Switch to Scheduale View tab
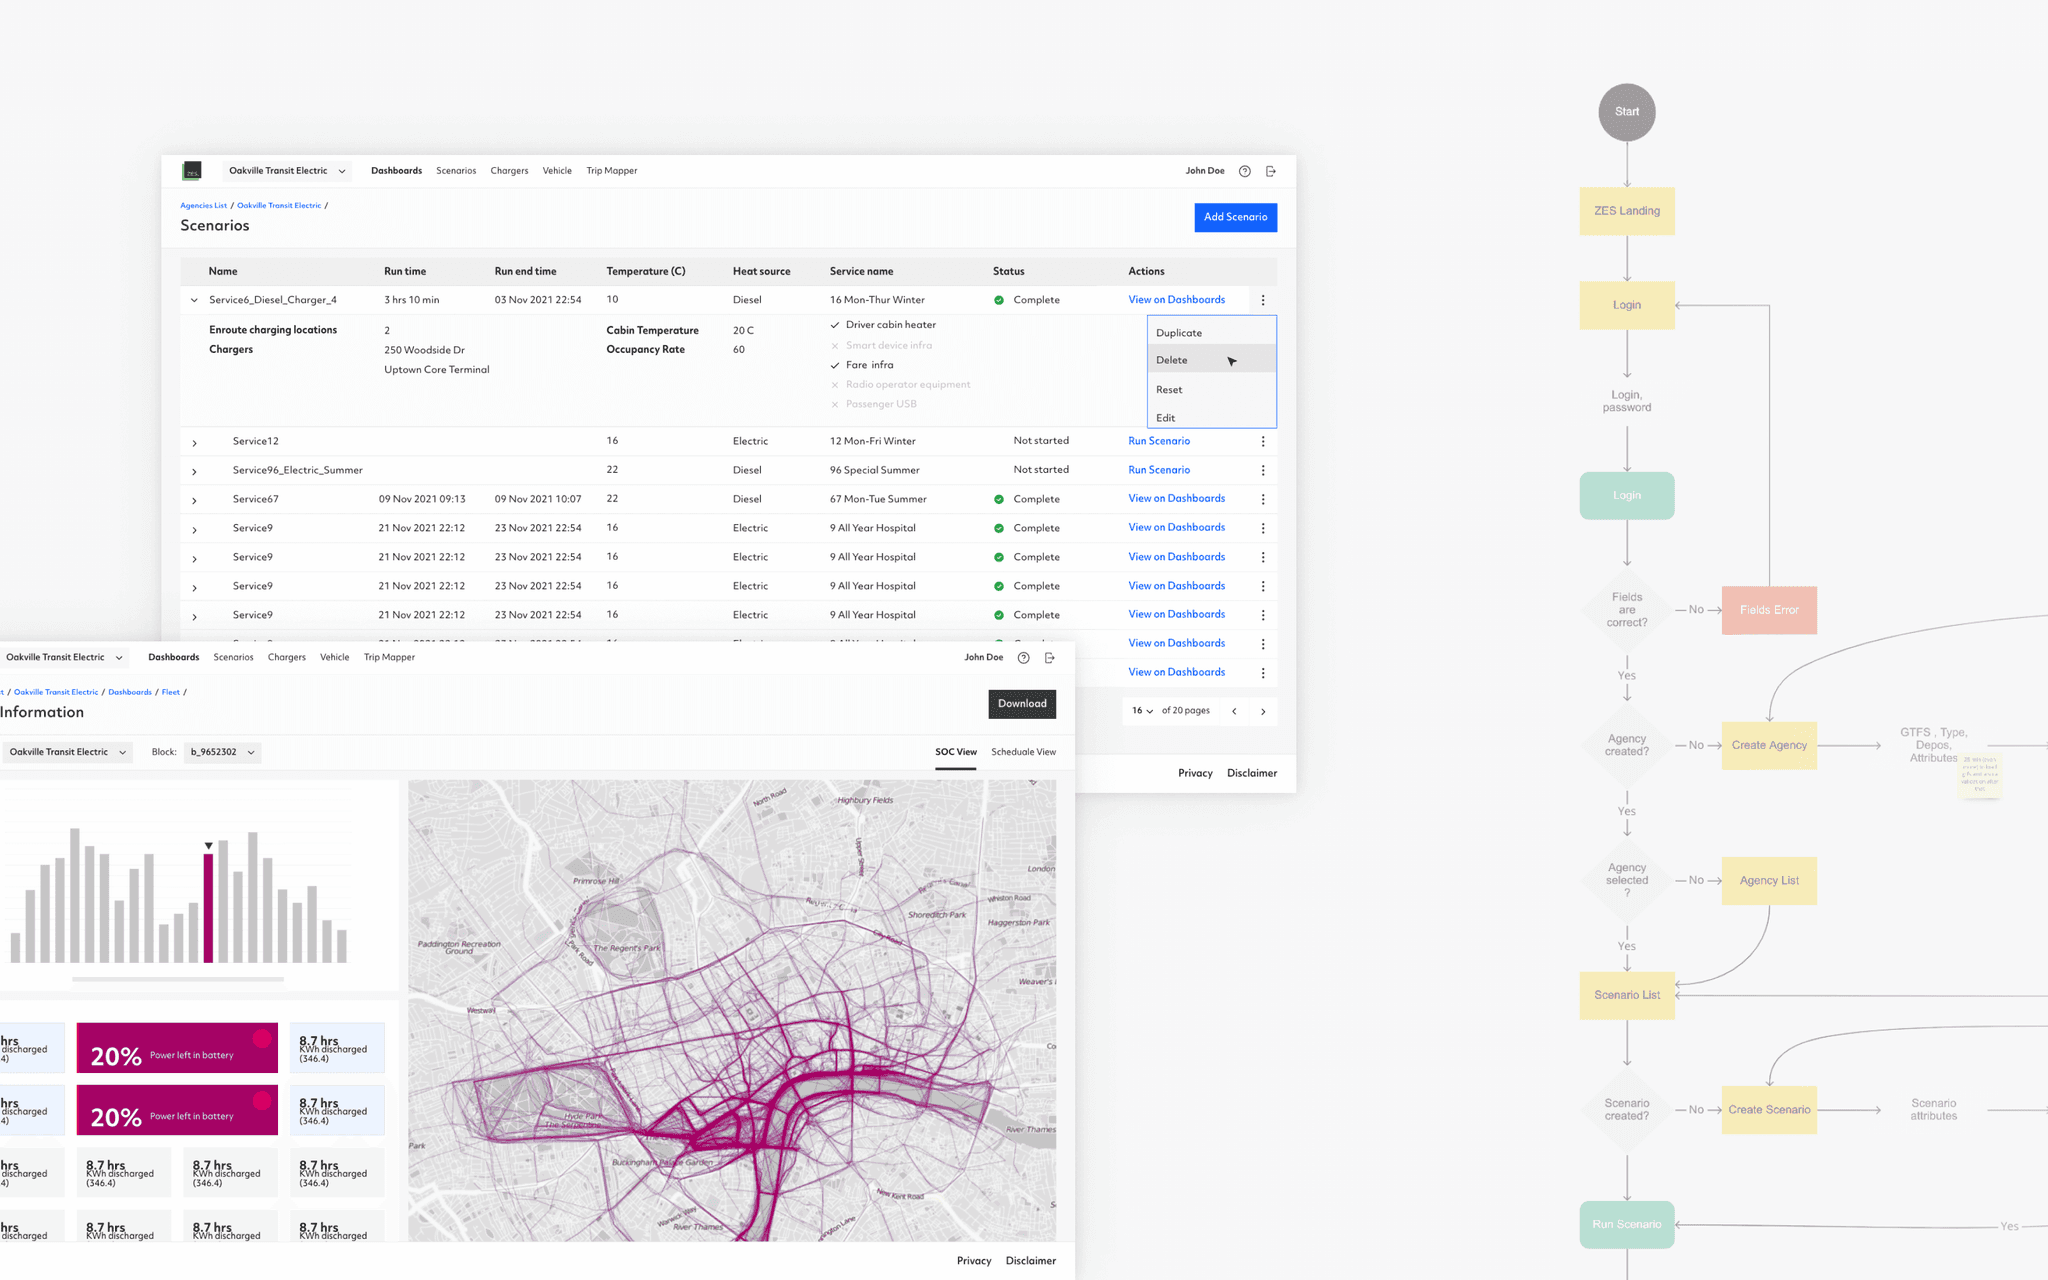The image size is (2048, 1280). tap(1023, 752)
